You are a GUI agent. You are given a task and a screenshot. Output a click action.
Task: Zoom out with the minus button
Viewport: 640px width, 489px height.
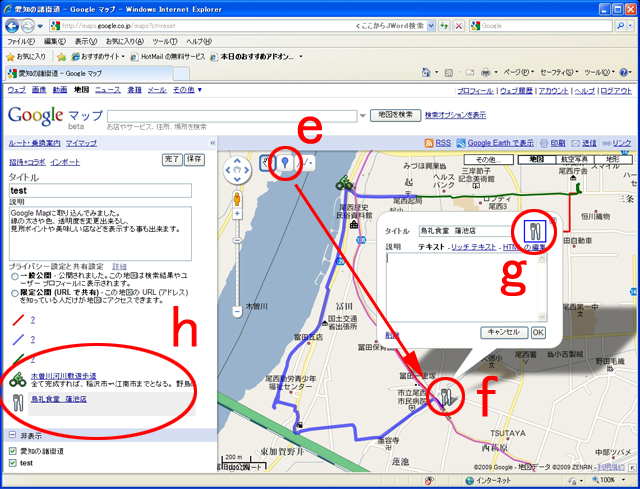pos(237,311)
